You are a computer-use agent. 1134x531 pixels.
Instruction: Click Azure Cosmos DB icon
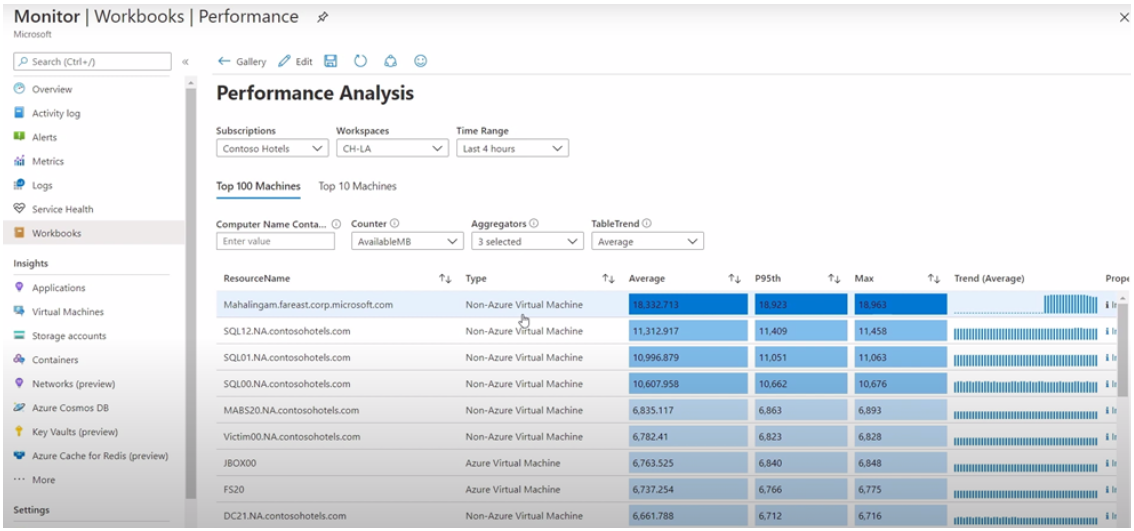pyautogui.click(x=20, y=407)
